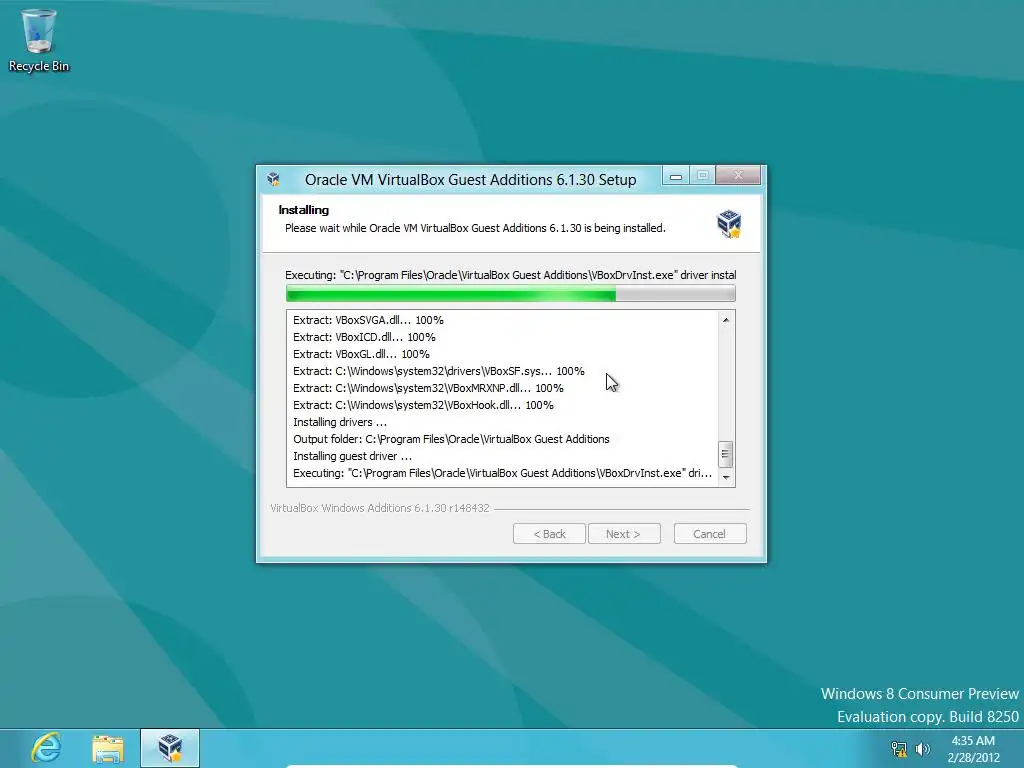Select the VBoxMRXNP.dll extract log line
Viewport: 1024px width, 768px height.
point(428,388)
